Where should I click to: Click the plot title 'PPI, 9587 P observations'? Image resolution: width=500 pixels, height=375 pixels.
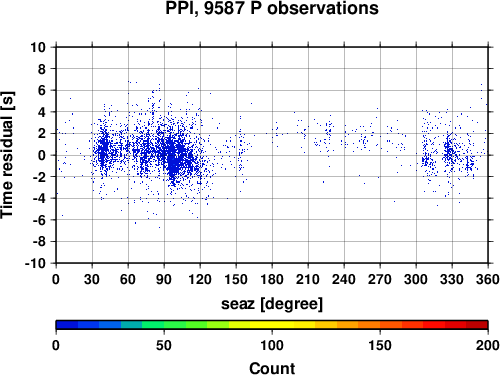tap(272, 8)
